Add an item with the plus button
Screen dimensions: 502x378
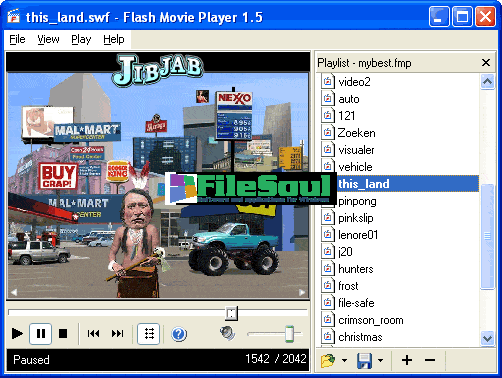[407, 360]
